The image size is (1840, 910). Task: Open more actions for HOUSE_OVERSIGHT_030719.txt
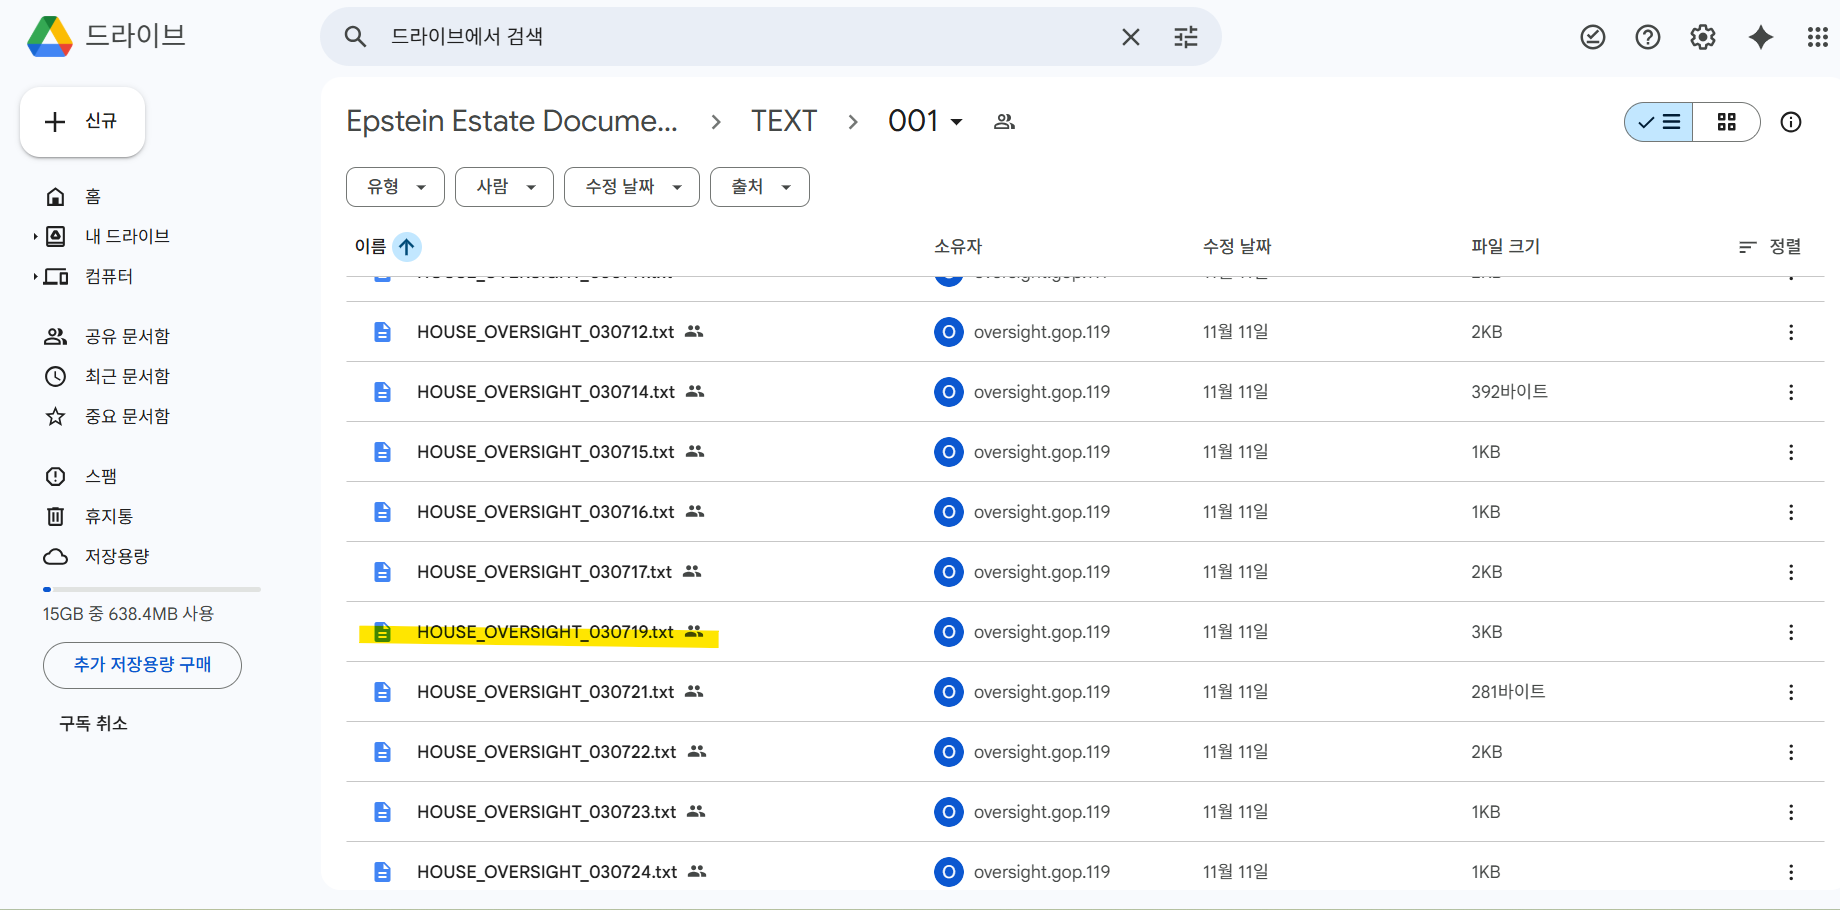1791,632
